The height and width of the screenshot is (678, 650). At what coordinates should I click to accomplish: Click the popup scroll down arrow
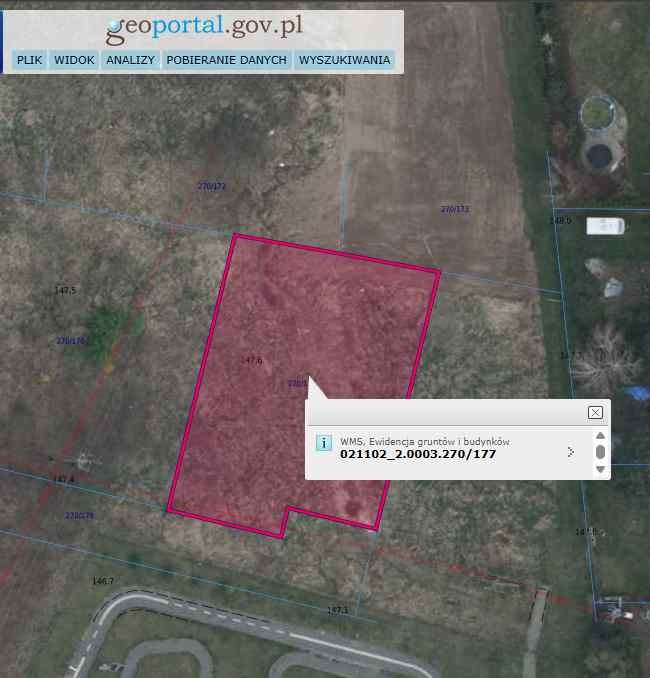click(x=600, y=469)
